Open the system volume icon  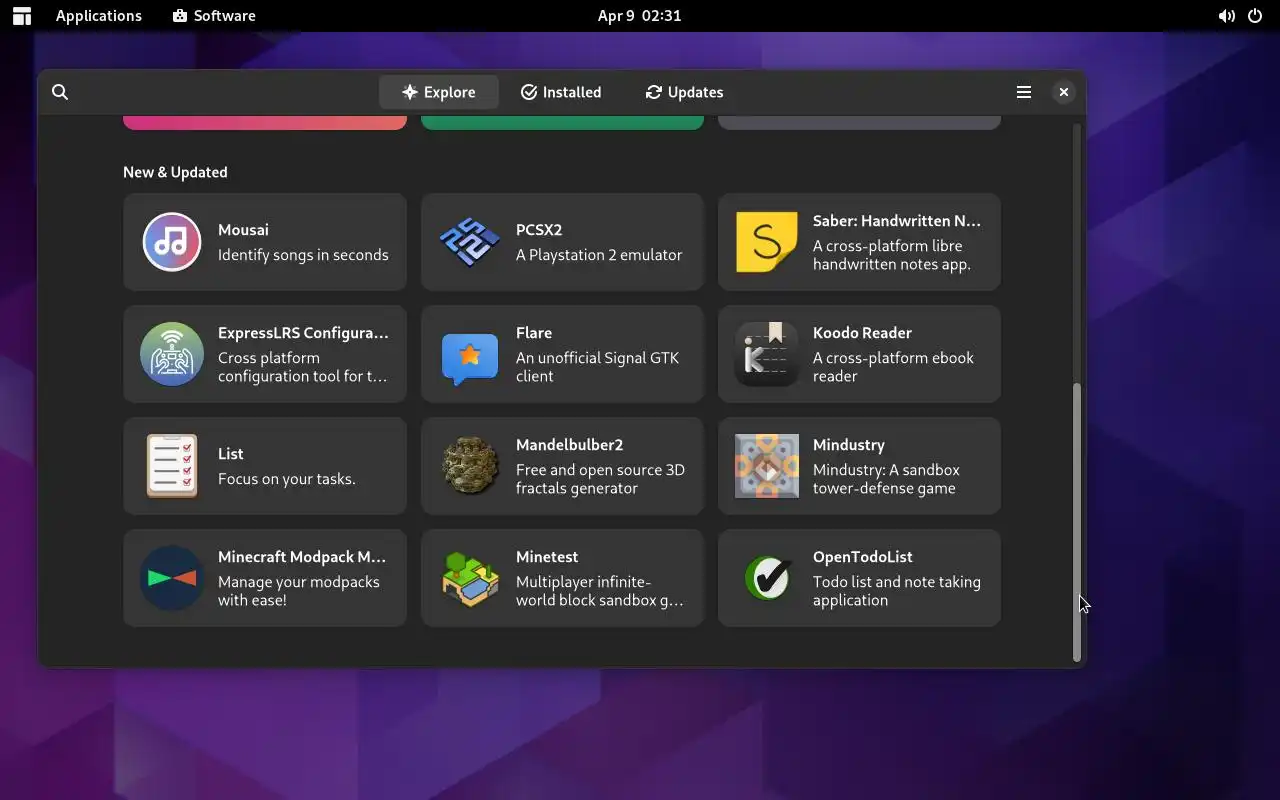pos(1226,16)
